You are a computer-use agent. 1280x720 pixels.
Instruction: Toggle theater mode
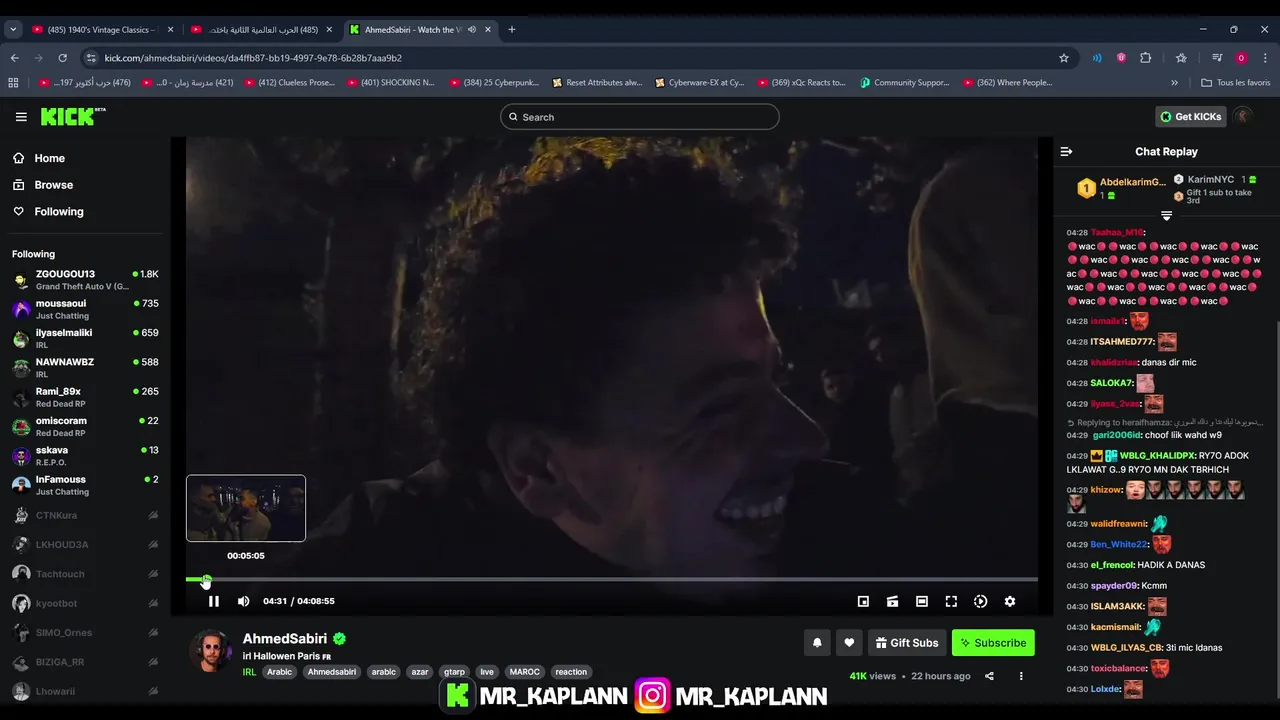pyautogui.click(x=922, y=601)
